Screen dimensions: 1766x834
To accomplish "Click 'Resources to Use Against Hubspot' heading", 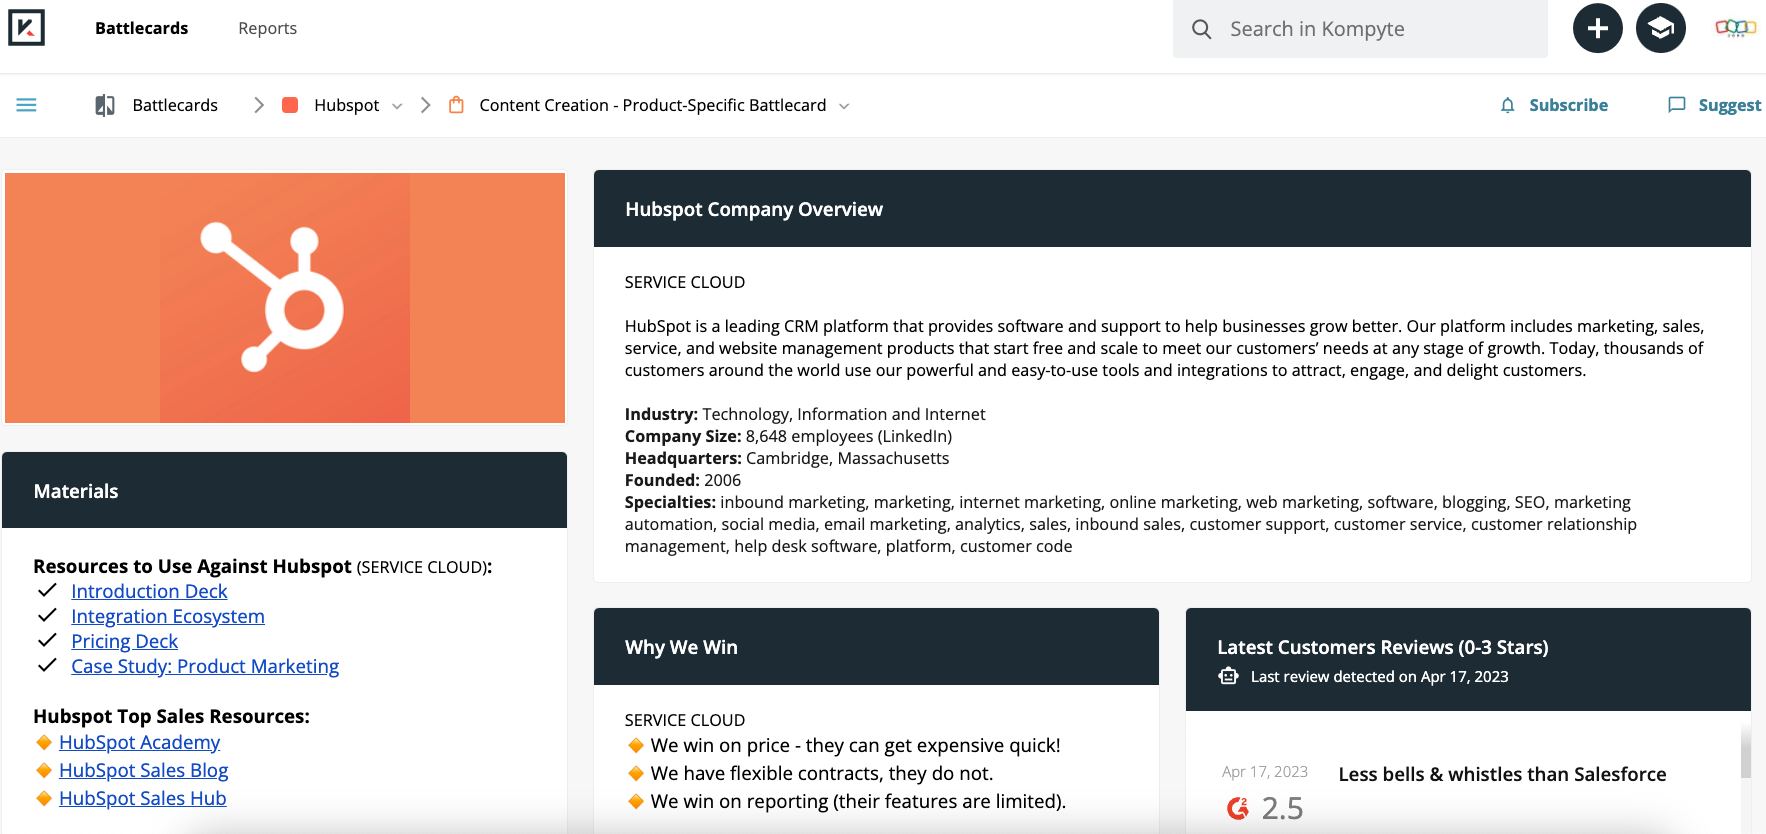I will point(192,566).
